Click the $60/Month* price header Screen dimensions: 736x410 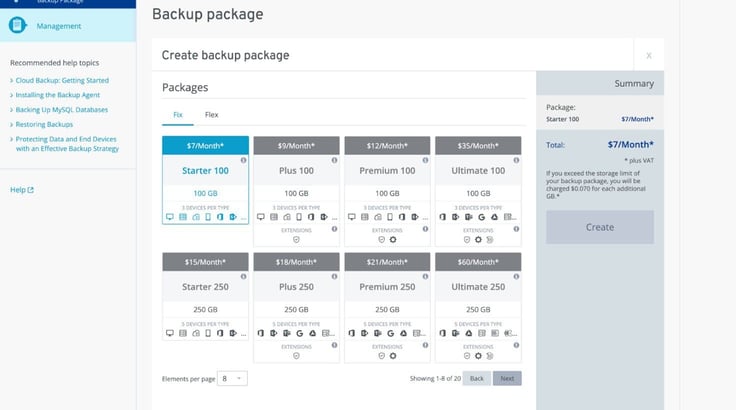[x=478, y=262]
